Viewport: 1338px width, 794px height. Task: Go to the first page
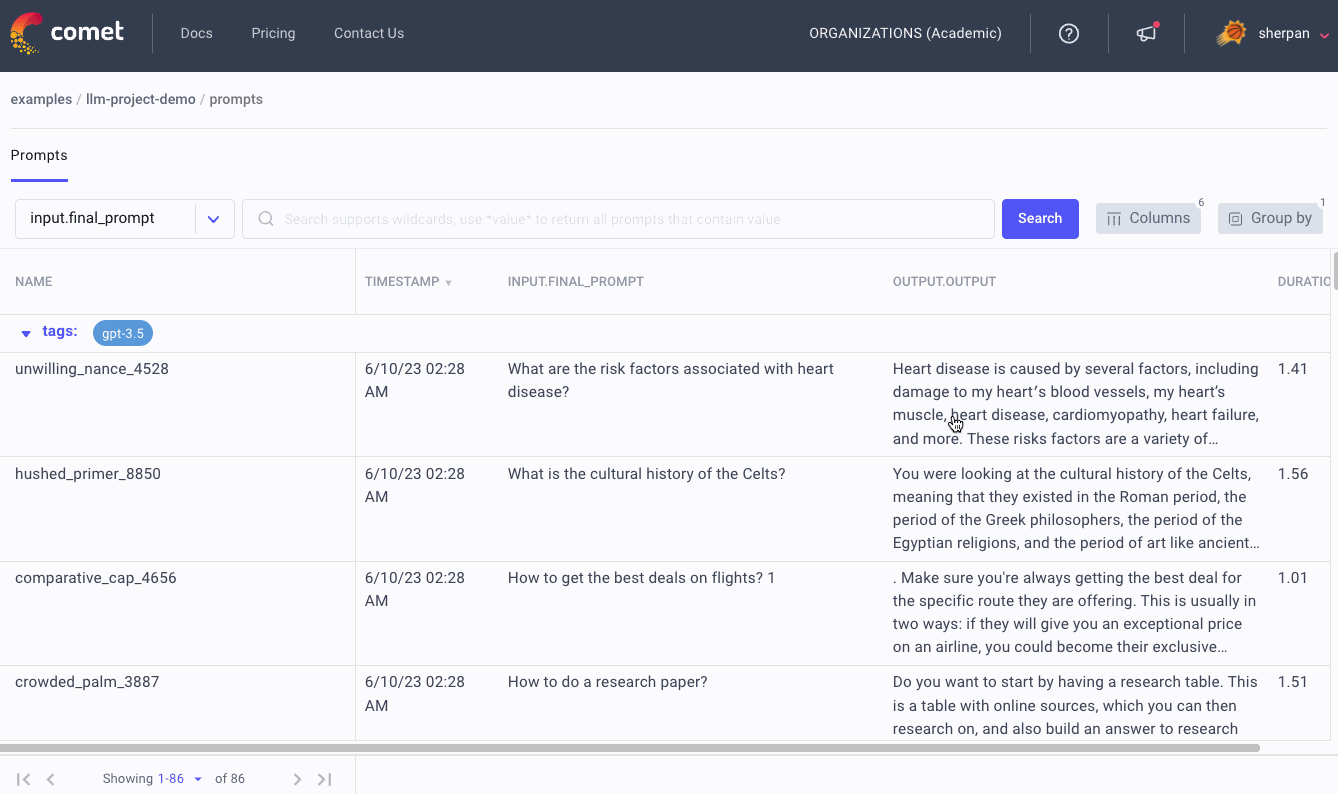(24, 779)
